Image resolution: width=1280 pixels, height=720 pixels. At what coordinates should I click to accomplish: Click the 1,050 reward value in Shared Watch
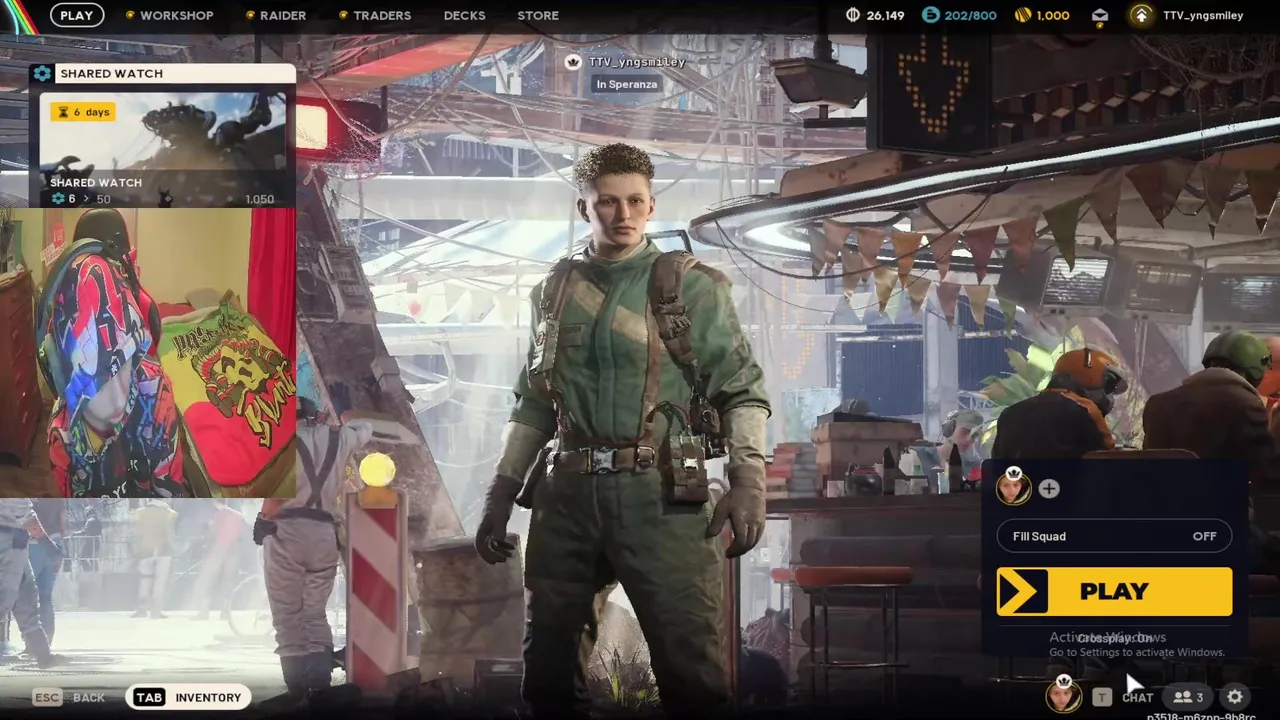[x=259, y=199]
